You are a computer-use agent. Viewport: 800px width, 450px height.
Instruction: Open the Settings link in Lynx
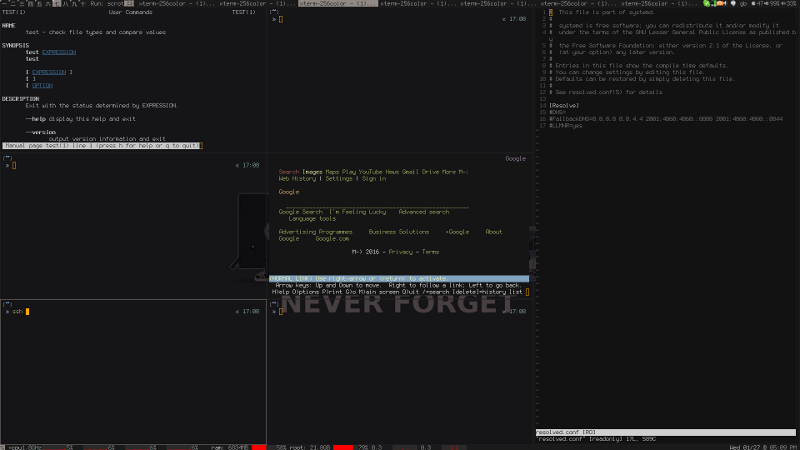[x=339, y=179]
